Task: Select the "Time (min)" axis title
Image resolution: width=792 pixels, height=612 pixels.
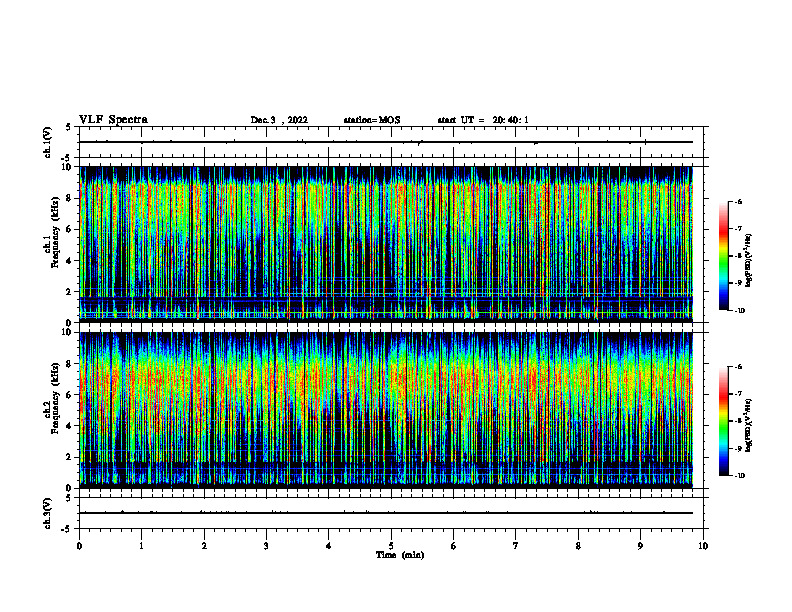Action: (400, 555)
